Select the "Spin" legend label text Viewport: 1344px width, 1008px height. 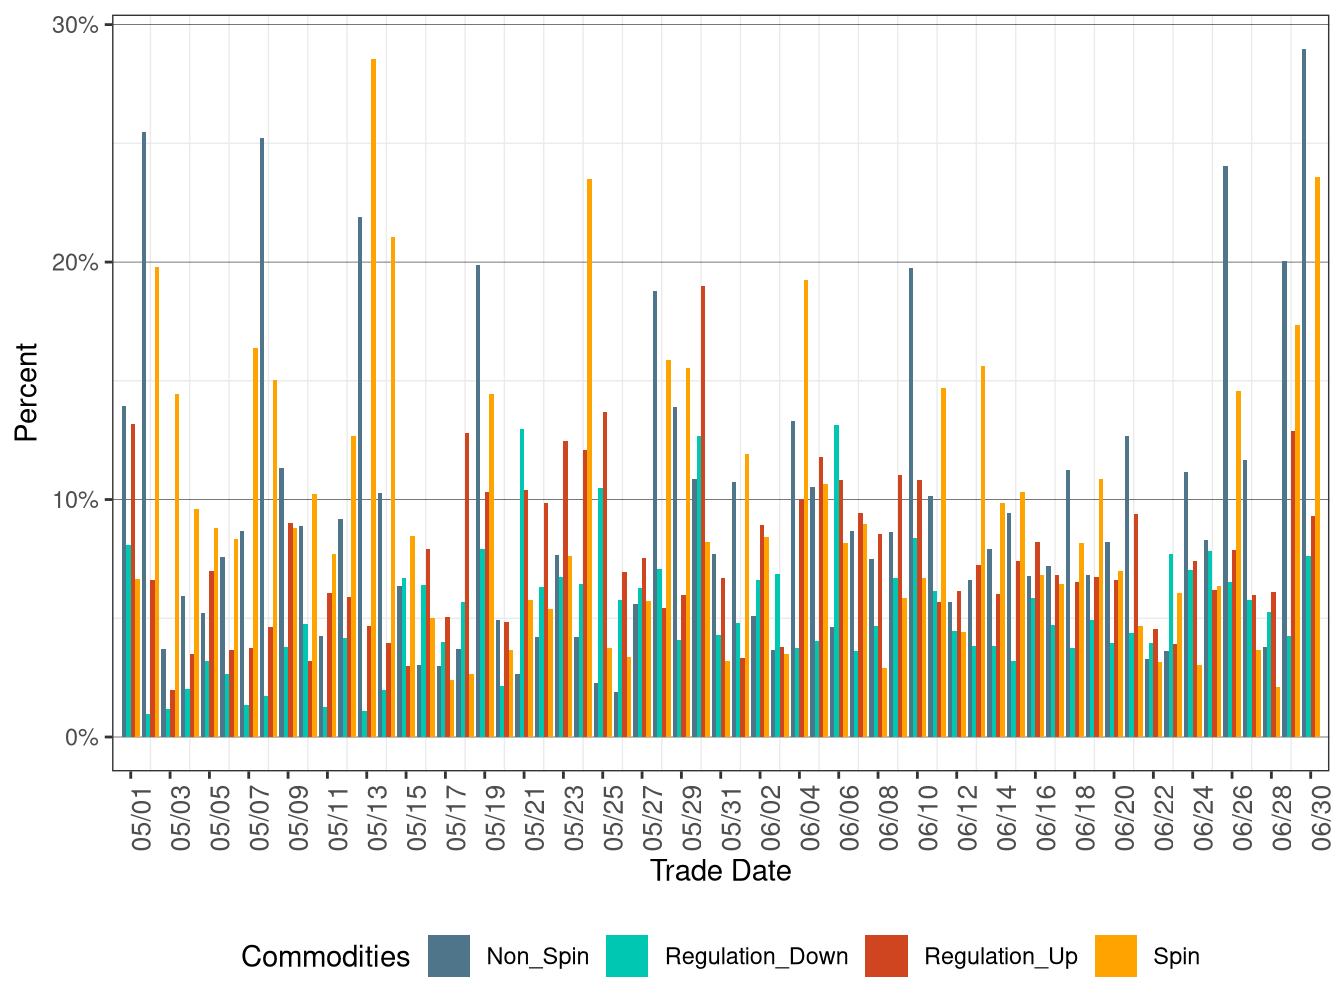(1176, 957)
